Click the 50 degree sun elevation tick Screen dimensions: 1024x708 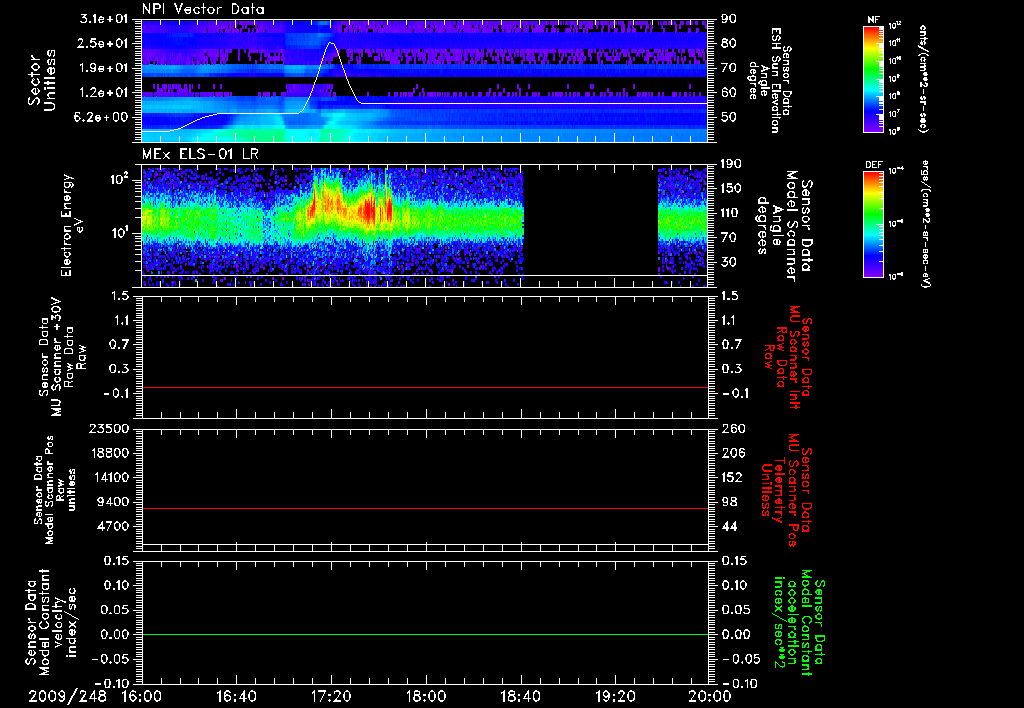[x=729, y=117]
